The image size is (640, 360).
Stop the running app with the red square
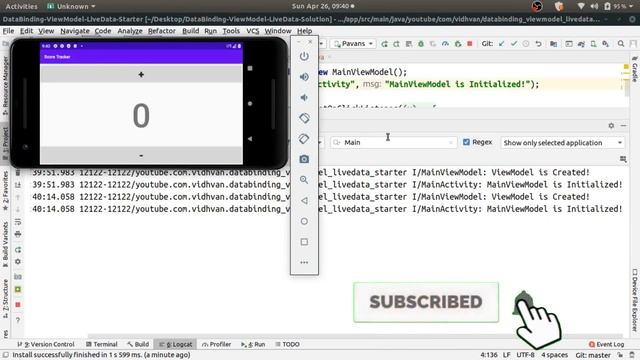(470, 44)
